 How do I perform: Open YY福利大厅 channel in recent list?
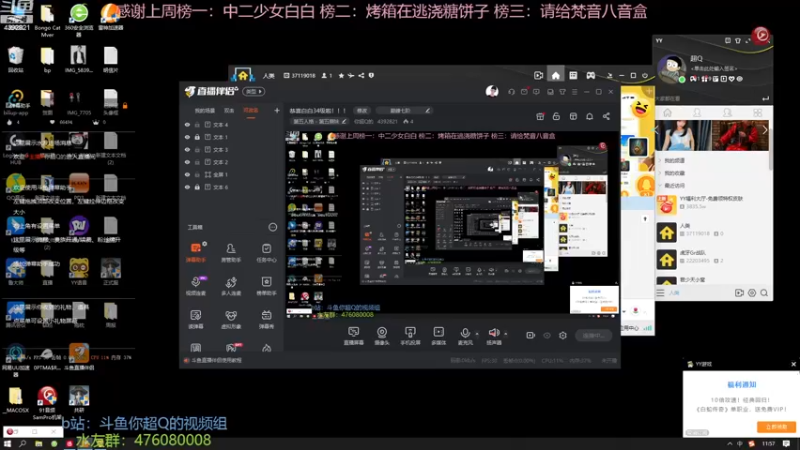(x=712, y=203)
